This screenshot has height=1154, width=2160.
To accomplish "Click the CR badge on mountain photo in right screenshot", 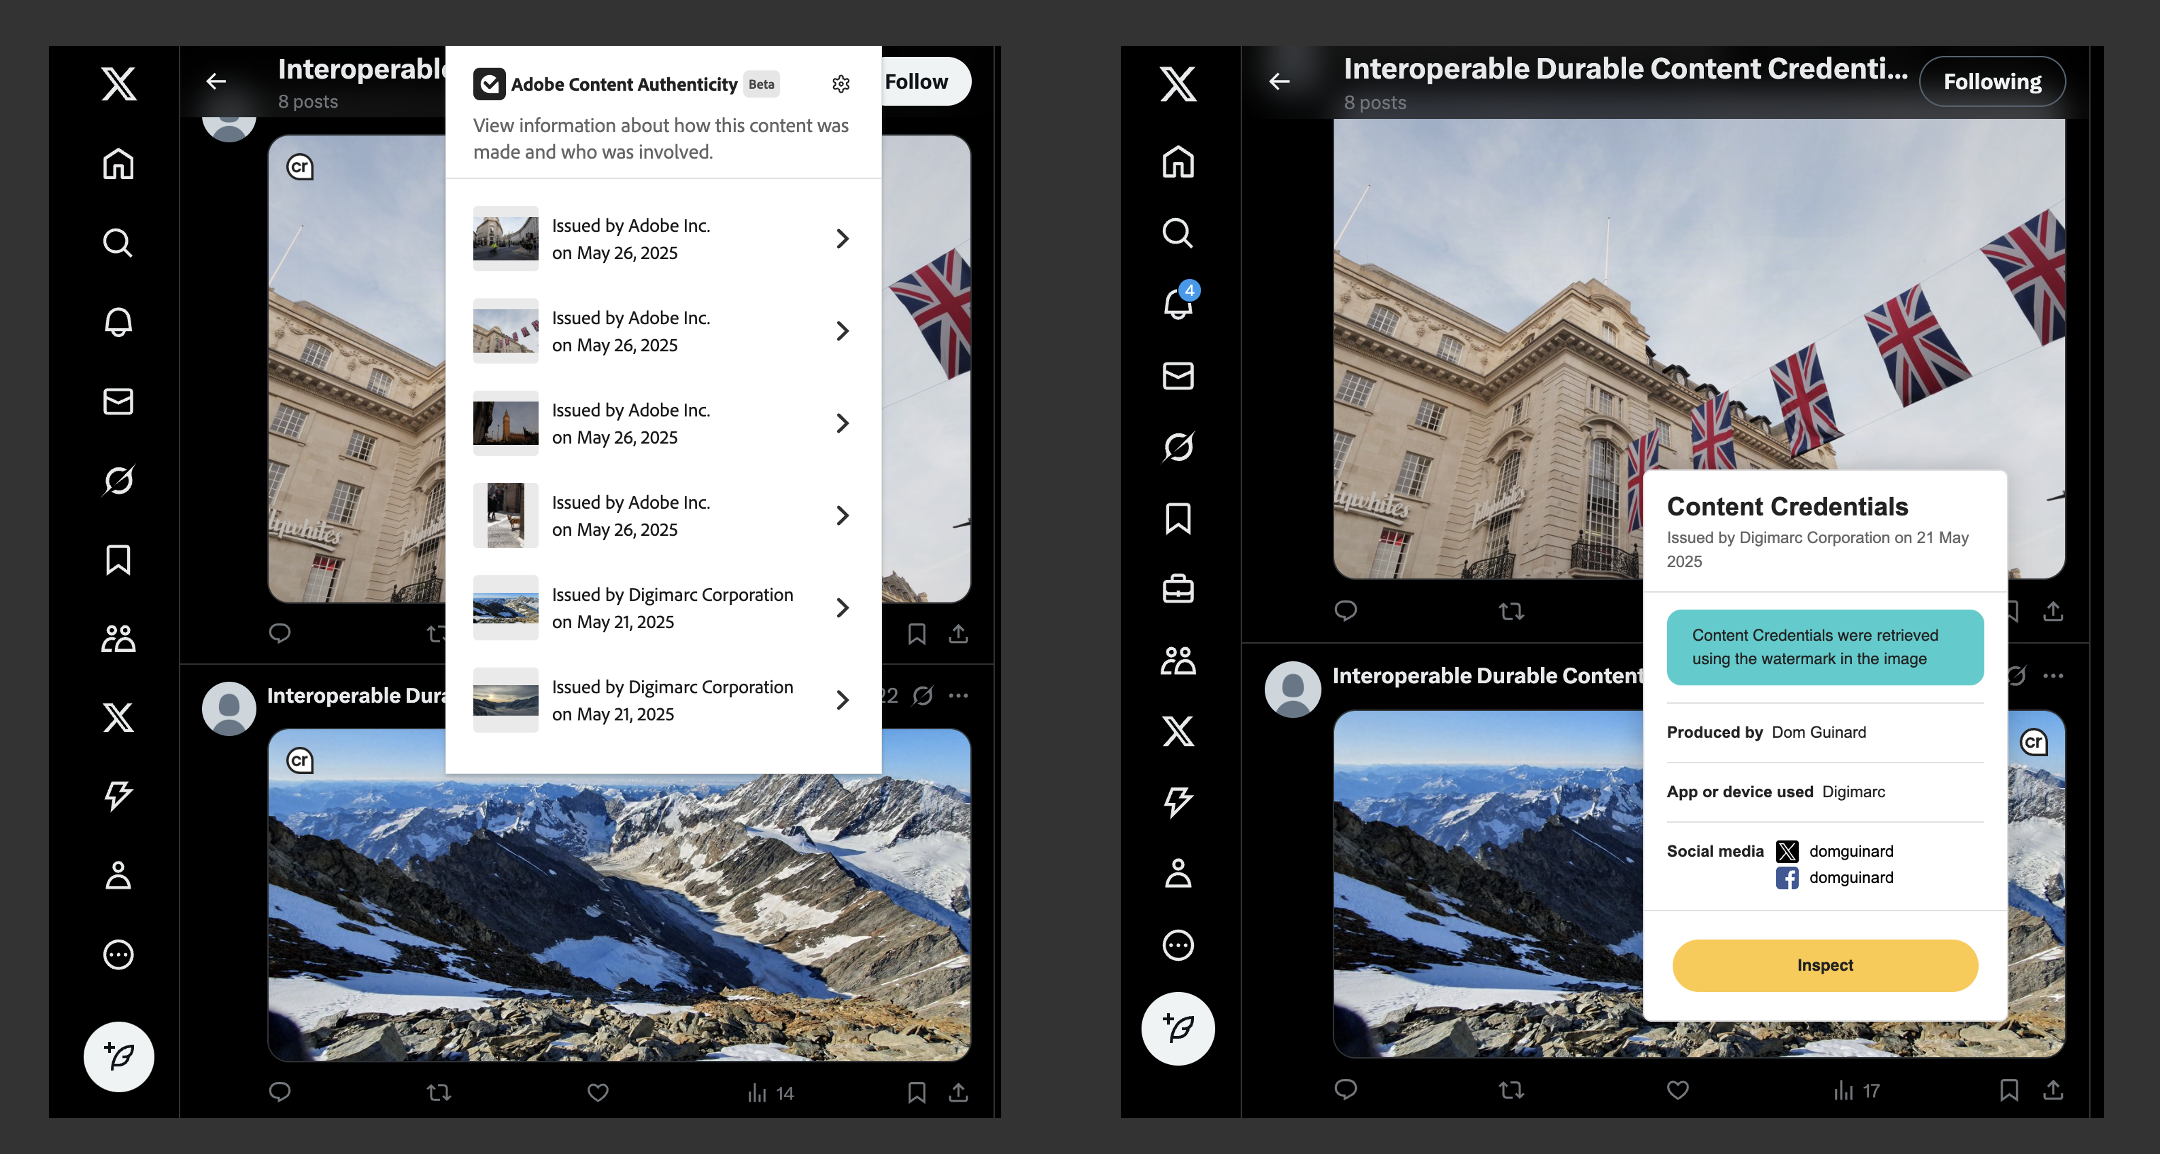I will pyautogui.click(x=2033, y=742).
